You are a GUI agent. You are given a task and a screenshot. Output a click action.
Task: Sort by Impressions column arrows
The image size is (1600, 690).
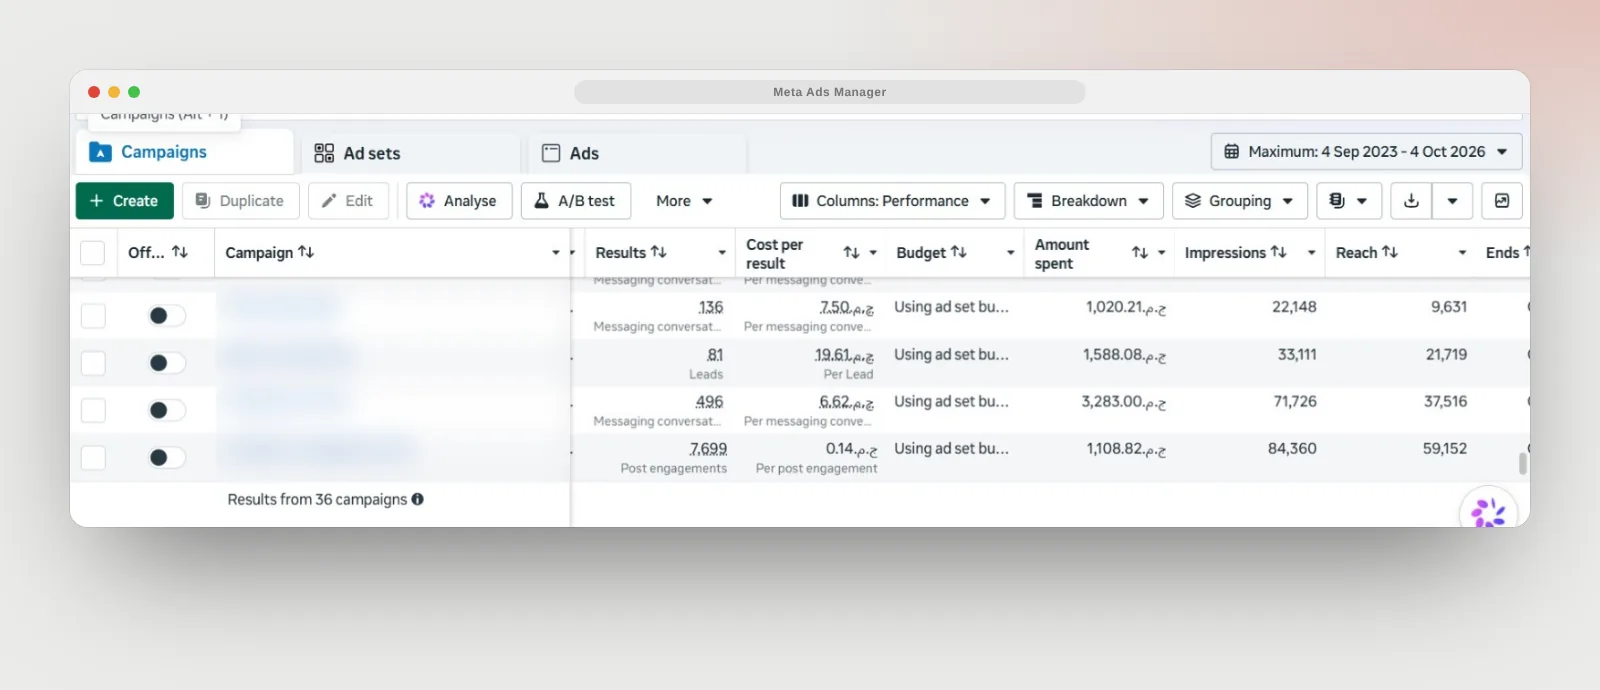pyautogui.click(x=1278, y=252)
